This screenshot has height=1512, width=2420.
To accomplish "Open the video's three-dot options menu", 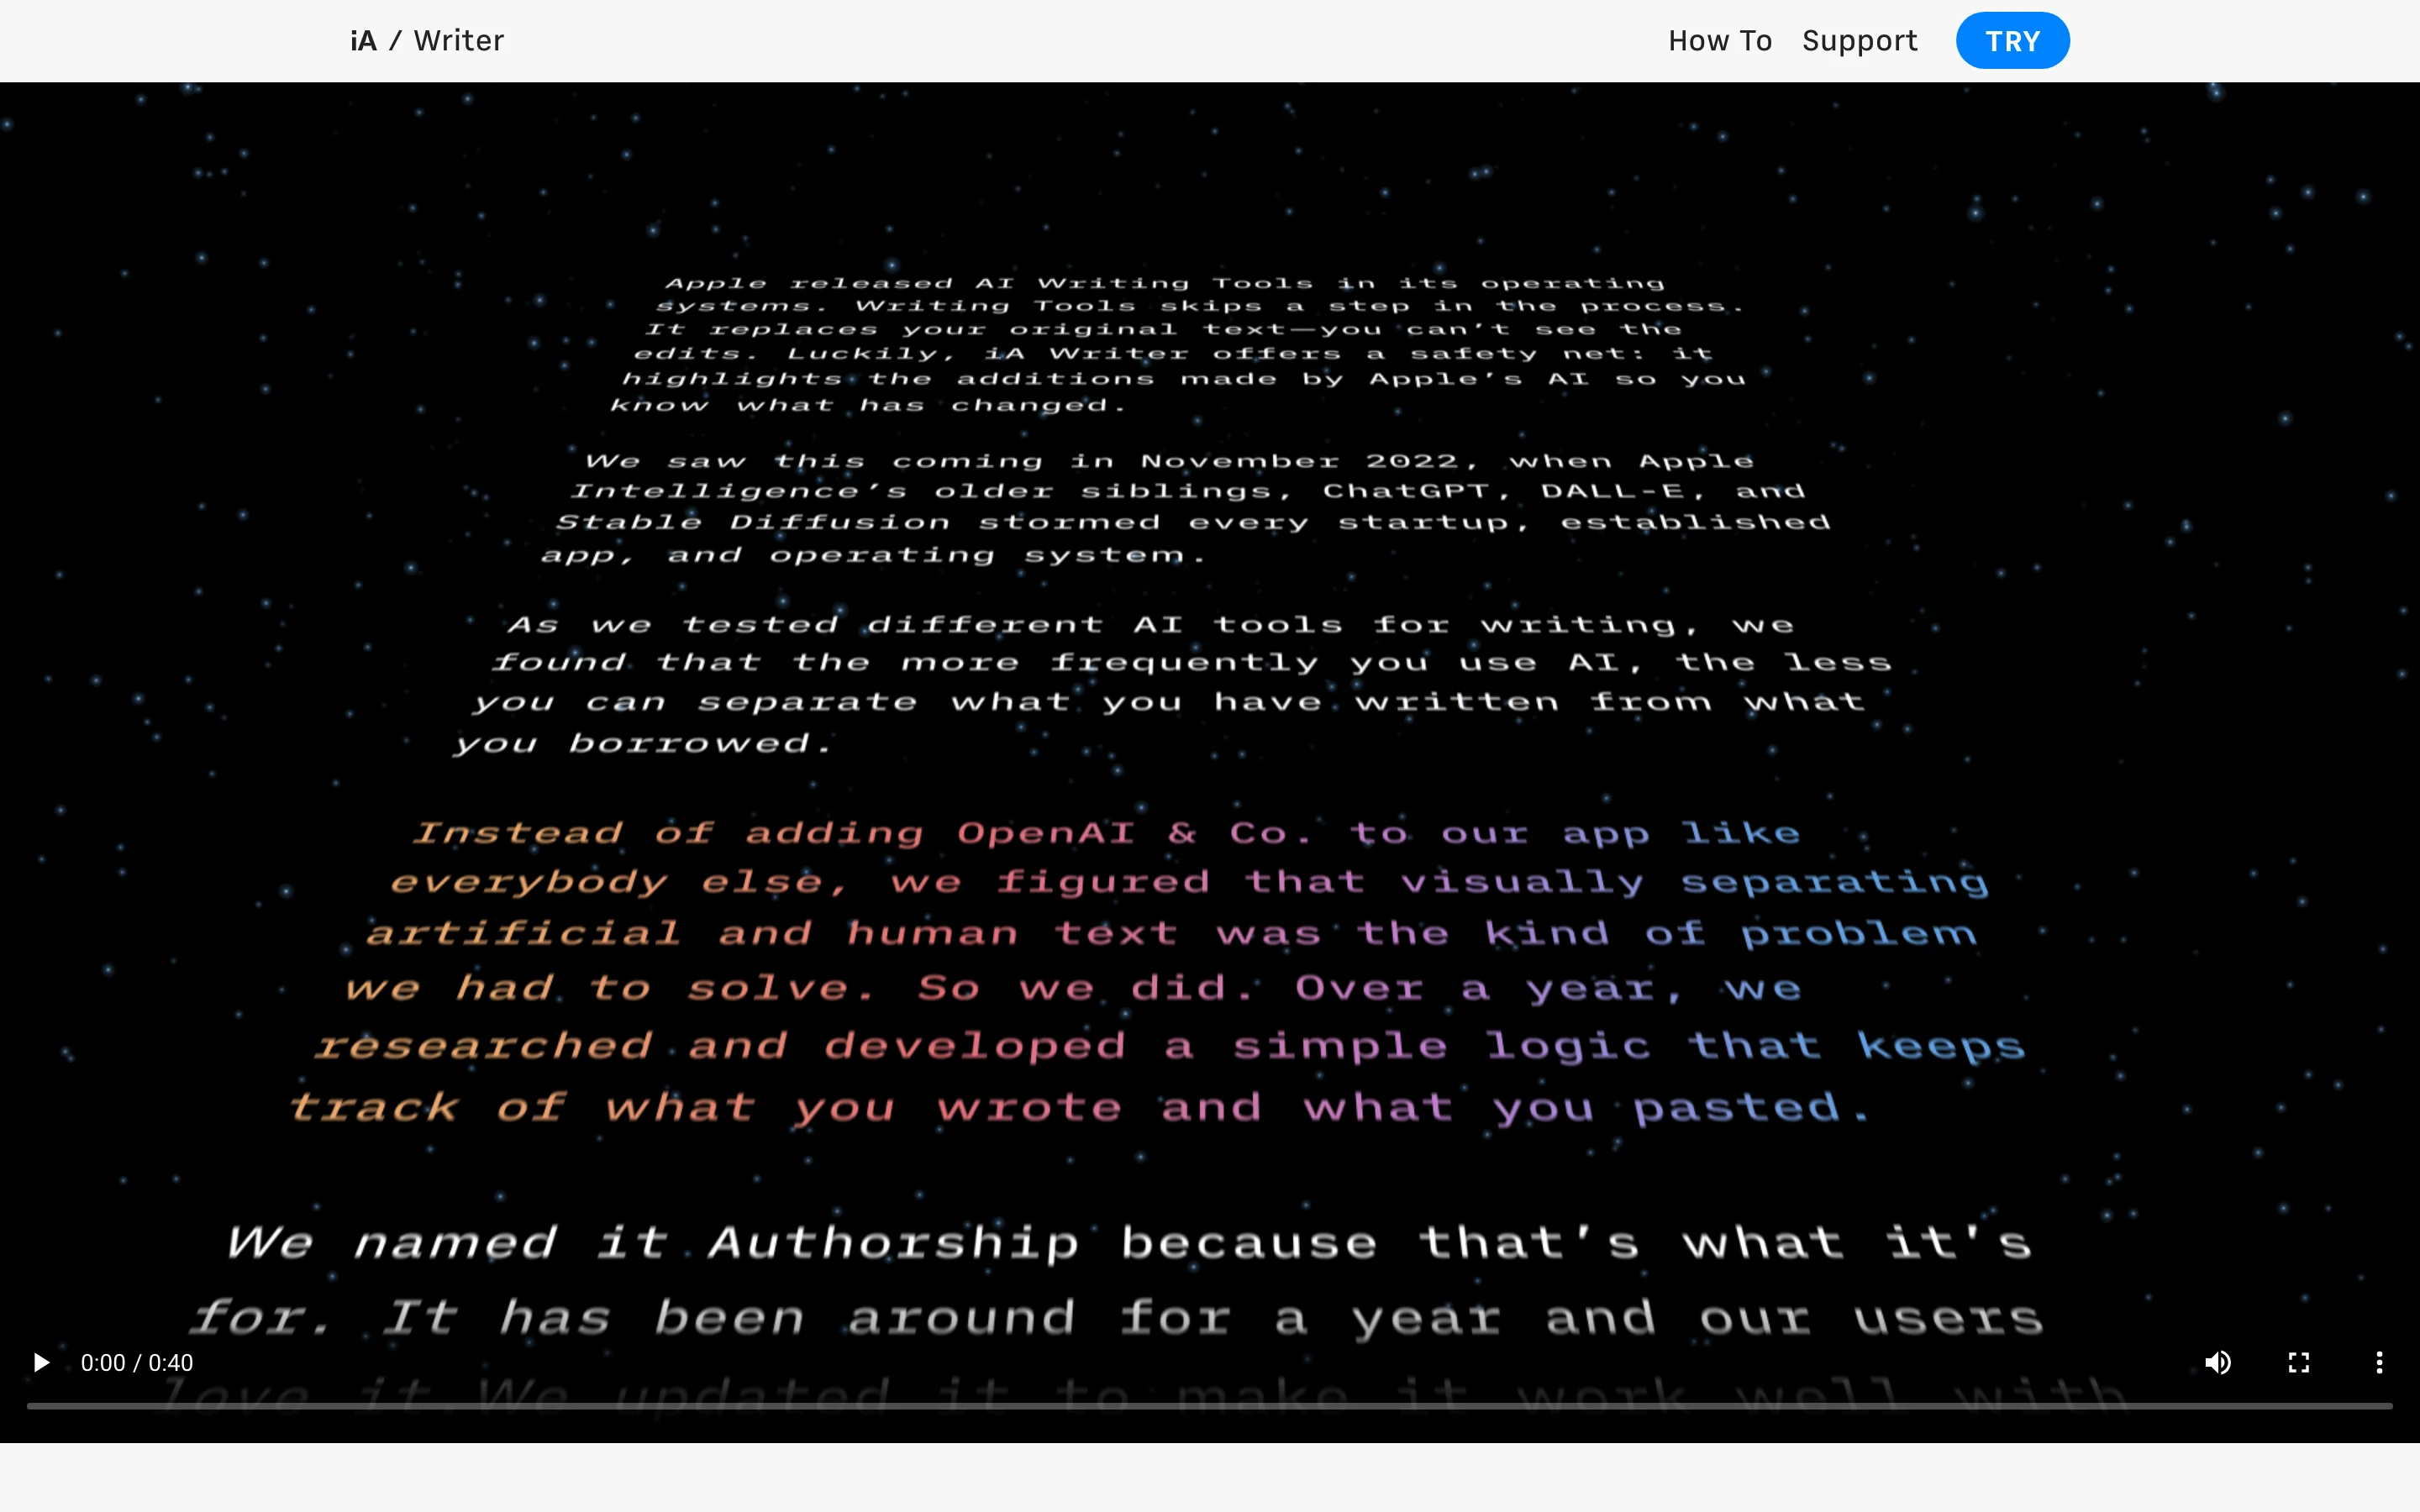I will point(2379,1363).
